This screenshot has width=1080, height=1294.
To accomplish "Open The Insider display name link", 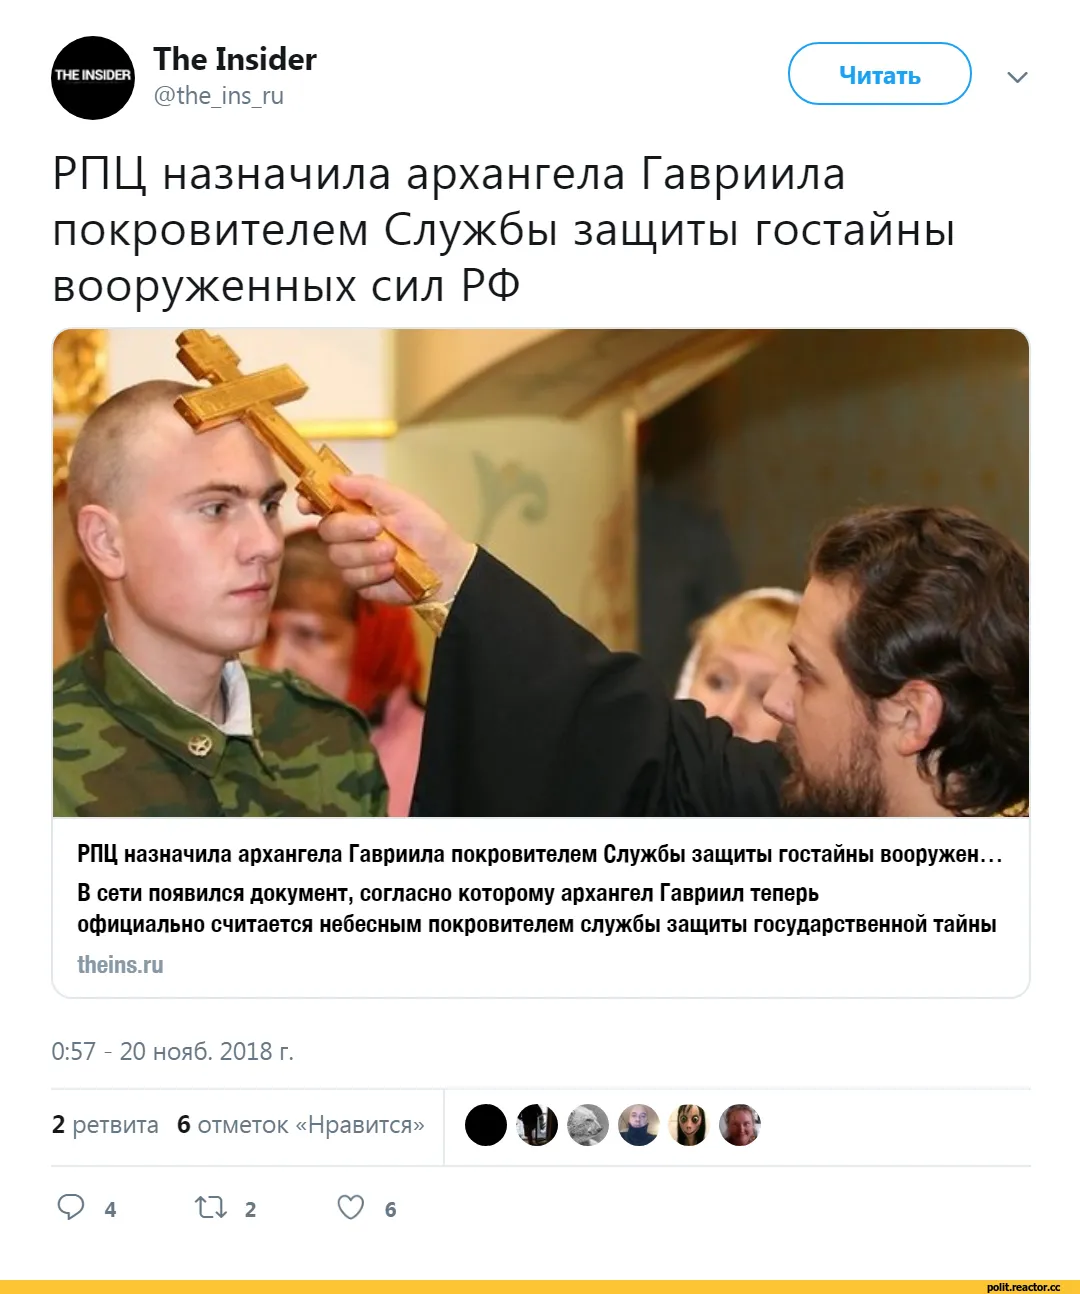I will point(235,59).
